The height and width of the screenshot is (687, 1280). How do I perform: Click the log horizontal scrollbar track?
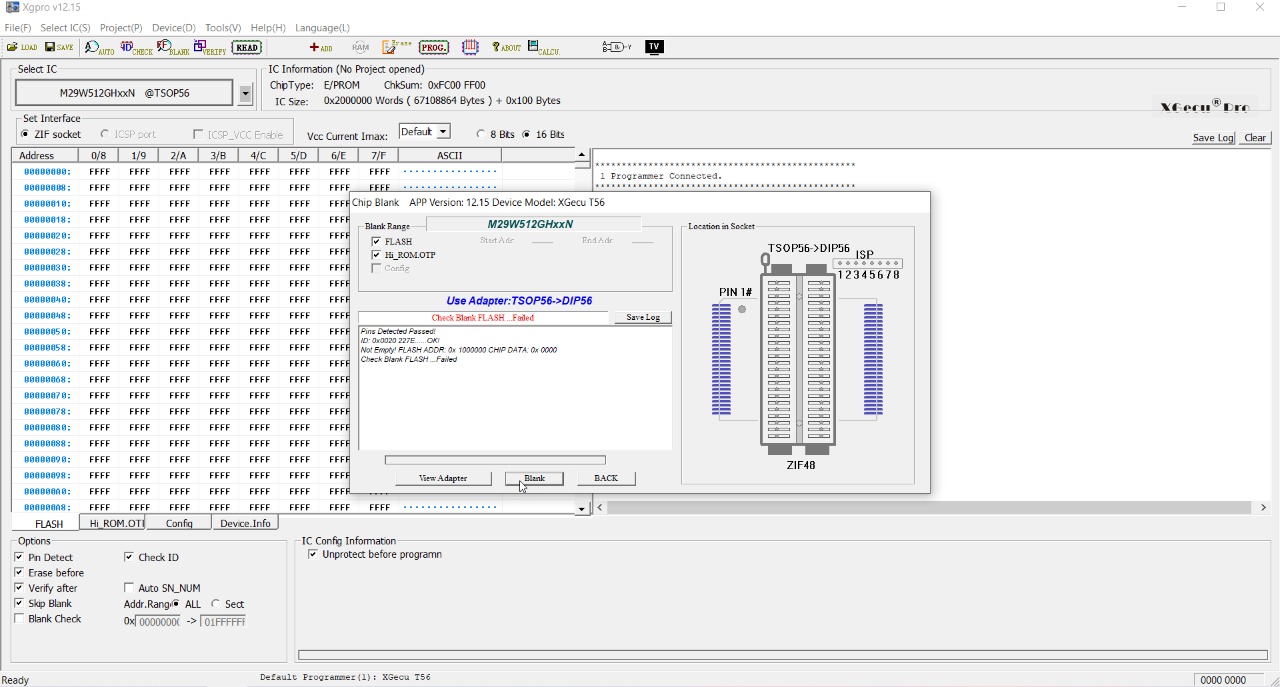[x=930, y=508]
